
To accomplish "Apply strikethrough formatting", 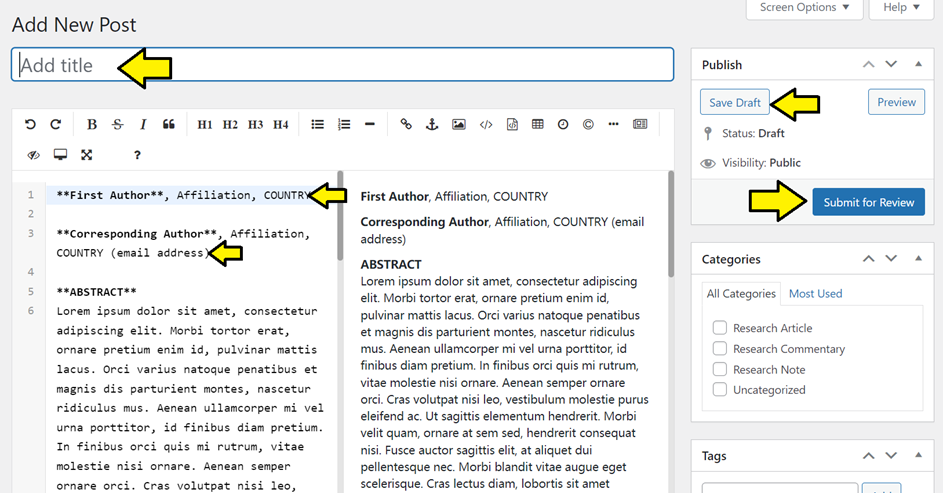I will tap(117, 124).
